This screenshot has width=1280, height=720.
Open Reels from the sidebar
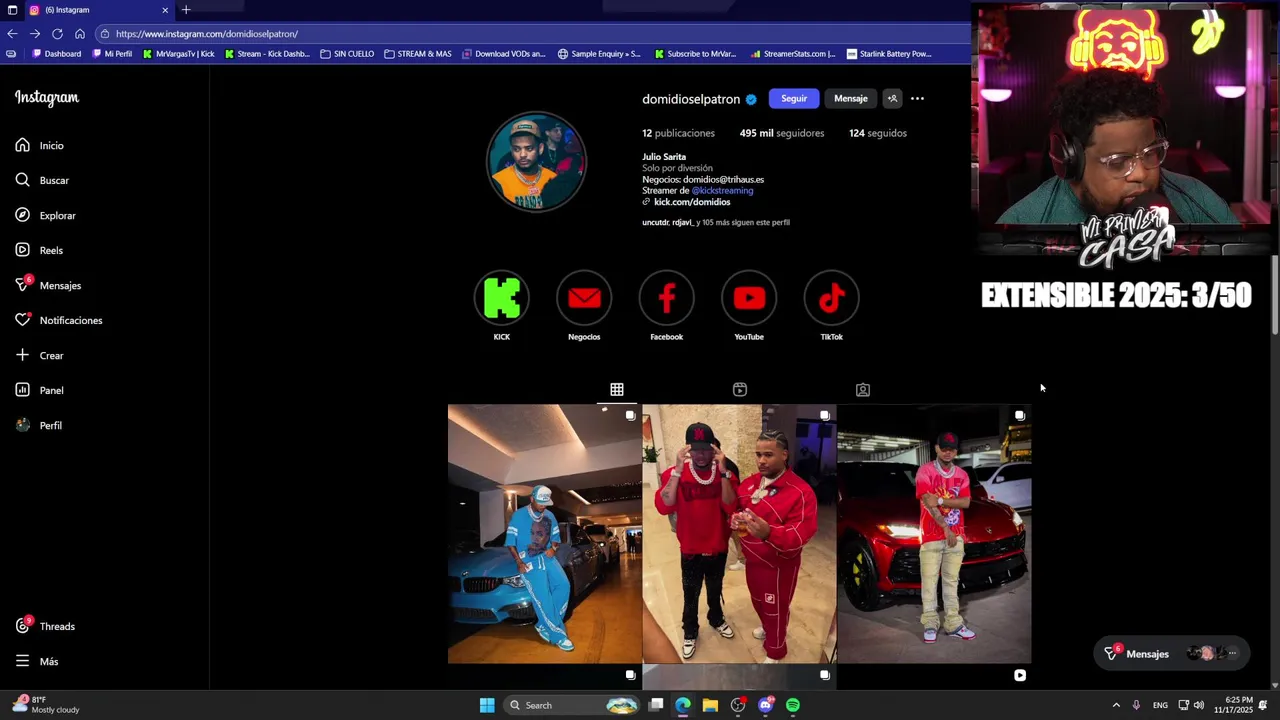tap(39, 251)
